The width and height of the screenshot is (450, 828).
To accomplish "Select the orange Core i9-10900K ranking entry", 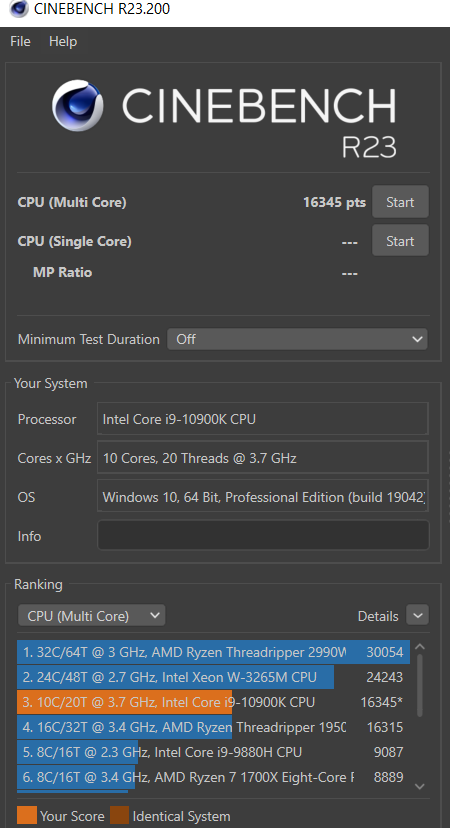I will [x=213, y=702].
